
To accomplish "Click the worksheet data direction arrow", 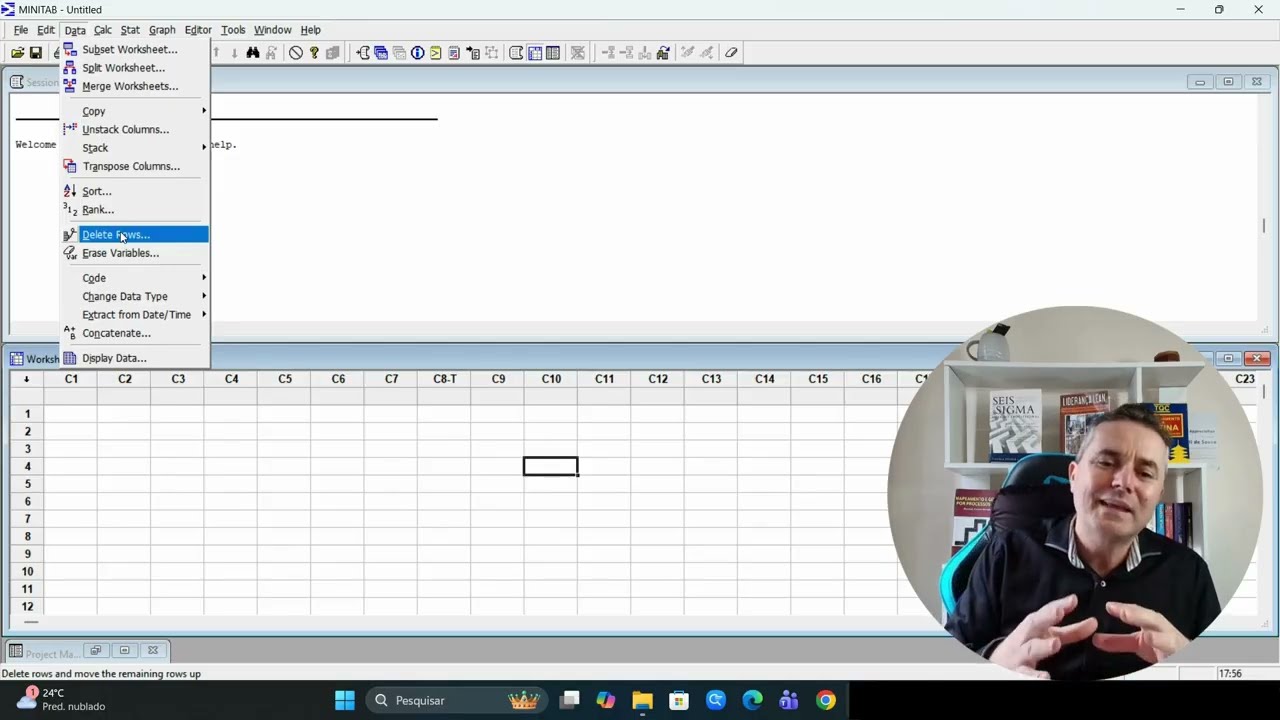I will [x=27, y=379].
